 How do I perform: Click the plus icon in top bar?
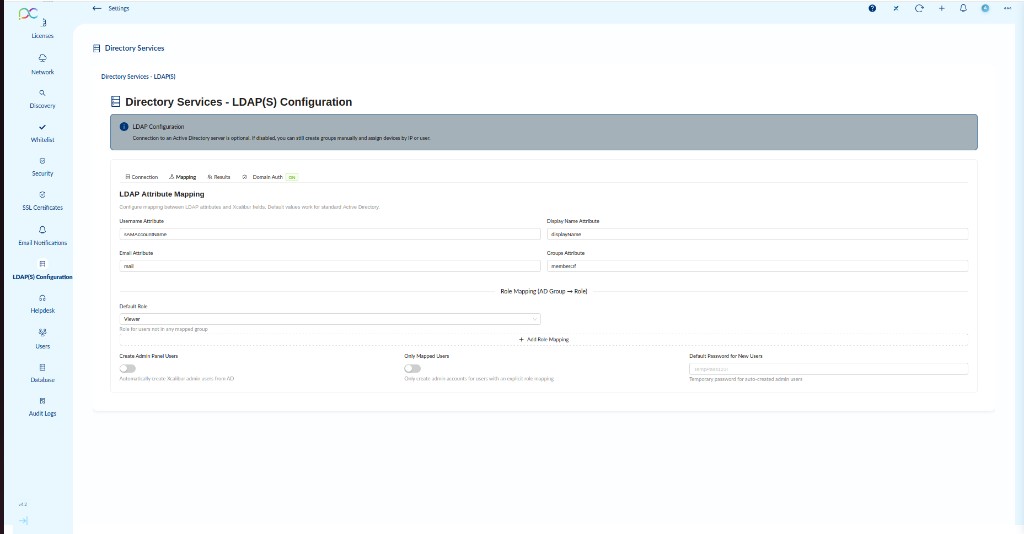941,8
